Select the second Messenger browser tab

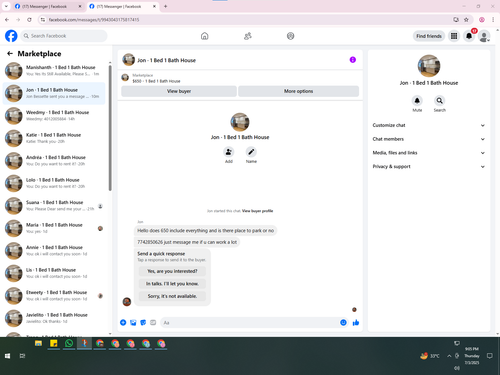(x=122, y=6)
